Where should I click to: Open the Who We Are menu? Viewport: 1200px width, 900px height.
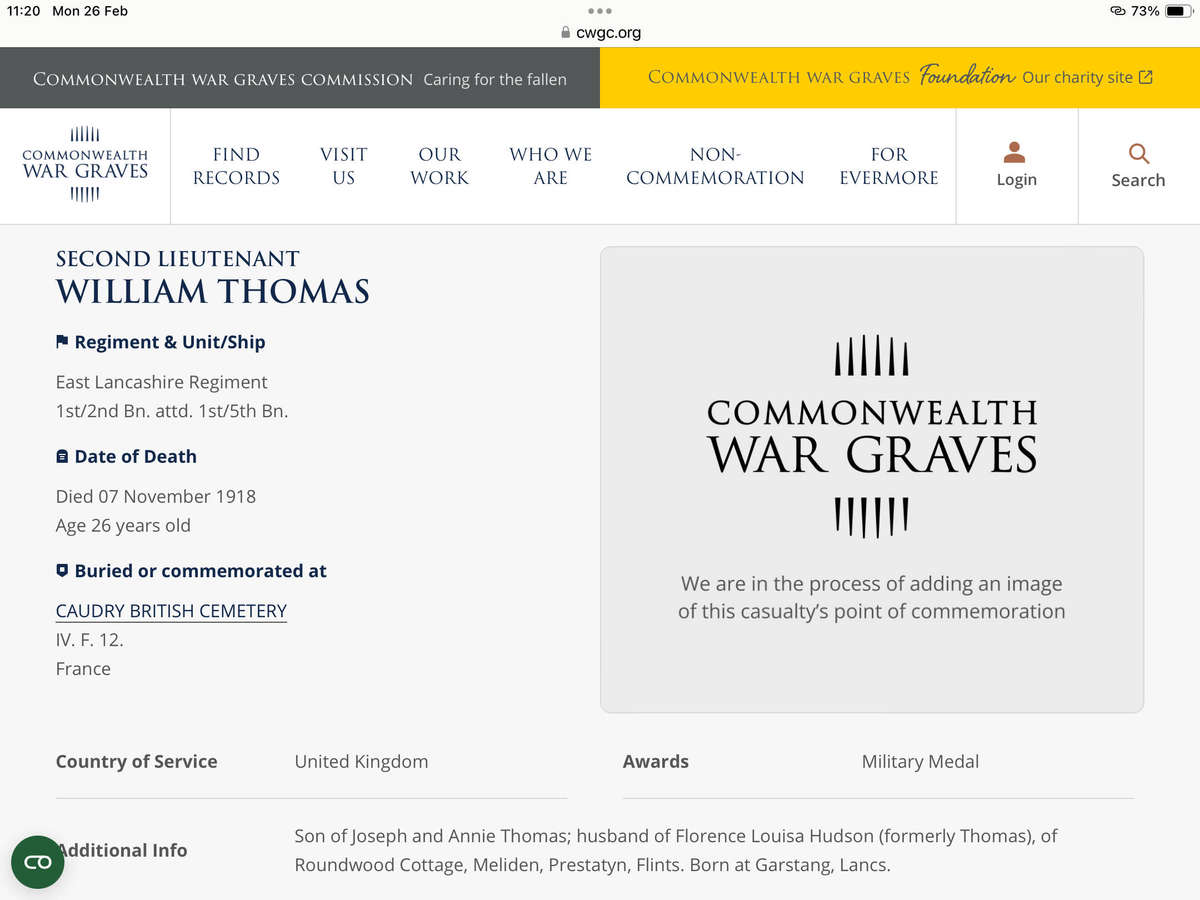(x=550, y=166)
